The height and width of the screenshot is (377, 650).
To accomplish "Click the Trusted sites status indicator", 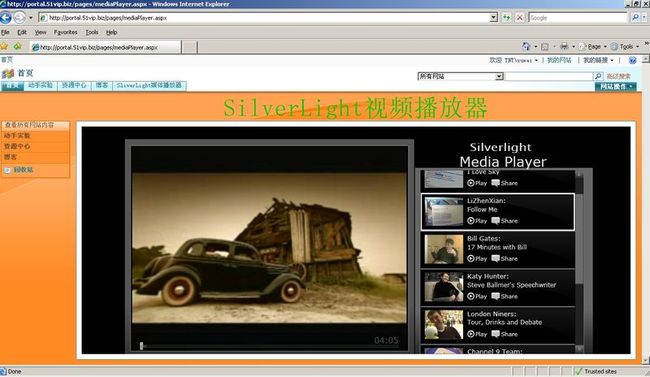I will coord(596,372).
